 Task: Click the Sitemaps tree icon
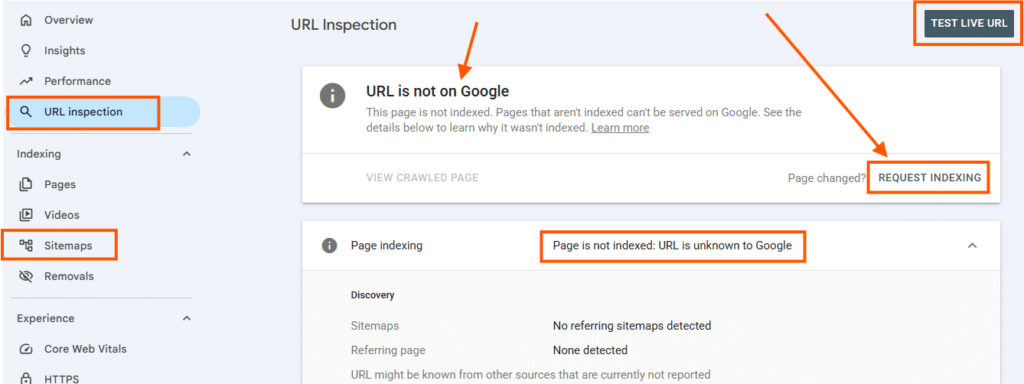pyautogui.click(x=26, y=246)
